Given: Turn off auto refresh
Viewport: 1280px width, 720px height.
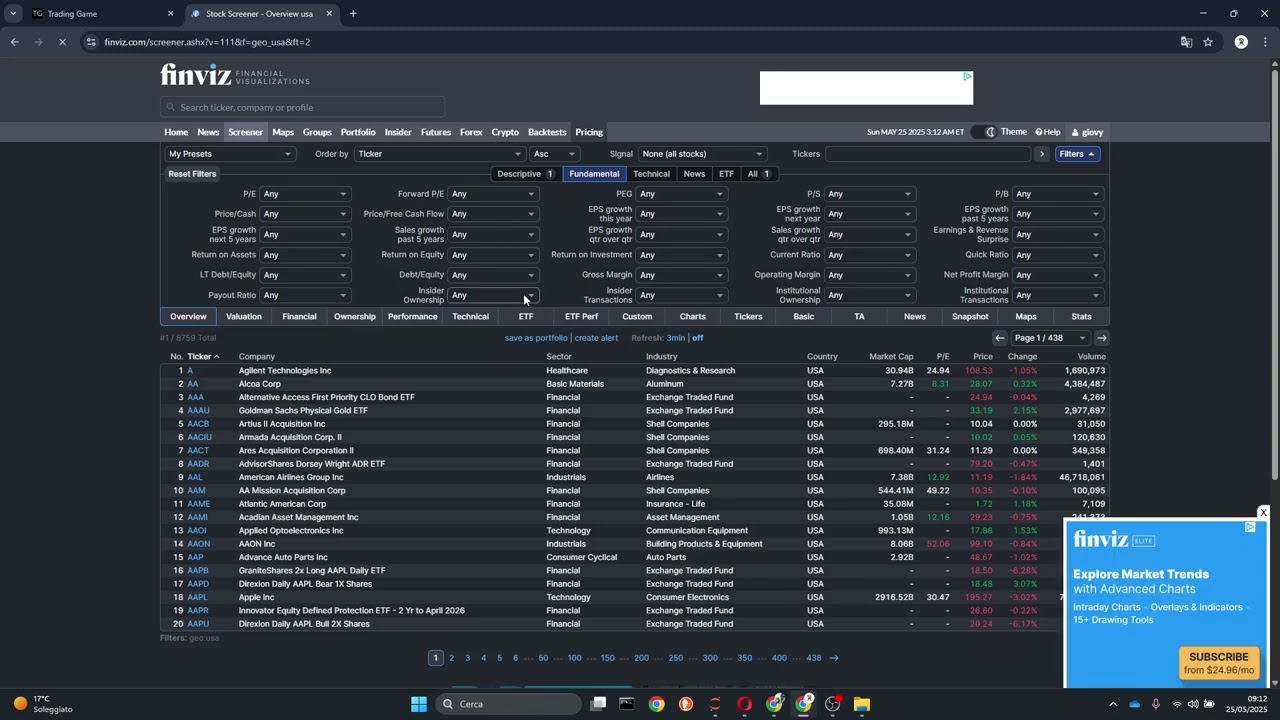Looking at the screenshot, I should (697, 338).
